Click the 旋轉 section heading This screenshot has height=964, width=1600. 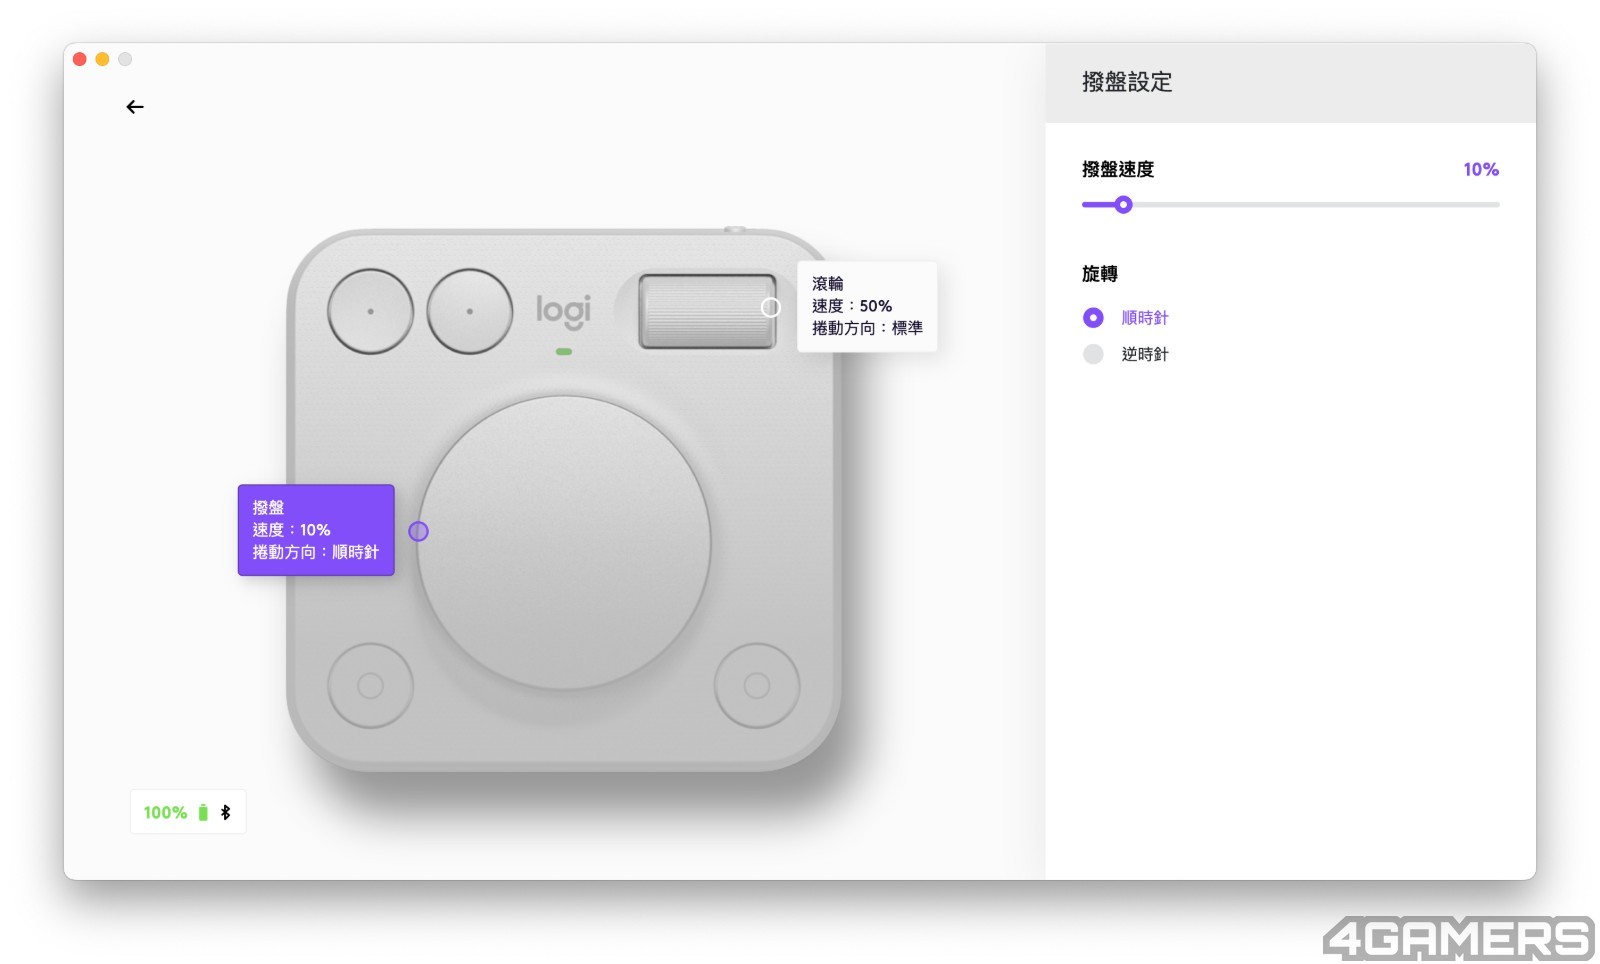click(x=1100, y=274)
